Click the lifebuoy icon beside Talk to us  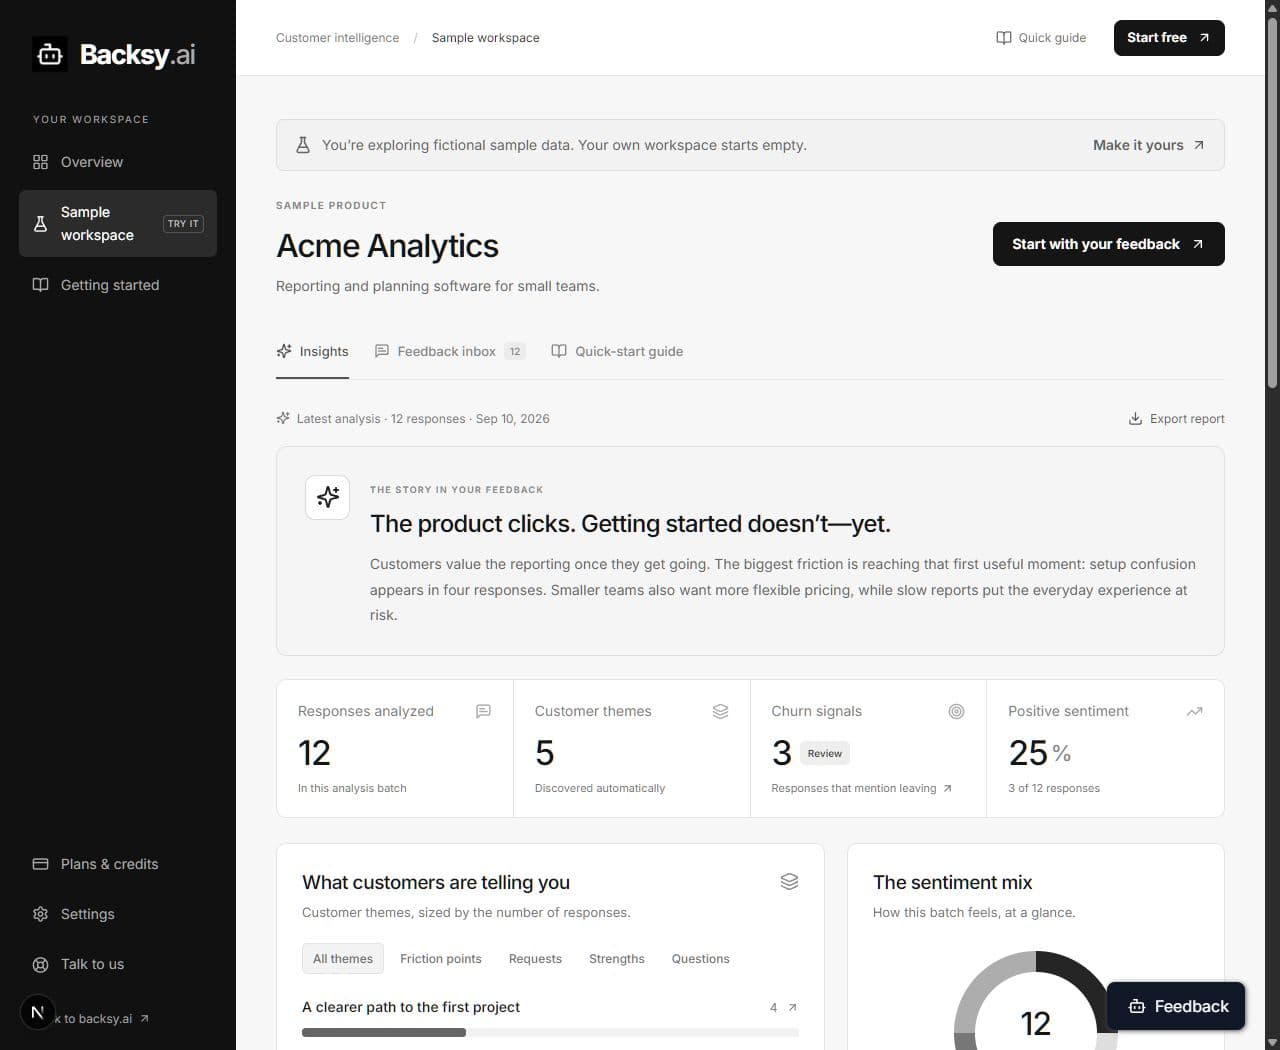tap(40, 964)
